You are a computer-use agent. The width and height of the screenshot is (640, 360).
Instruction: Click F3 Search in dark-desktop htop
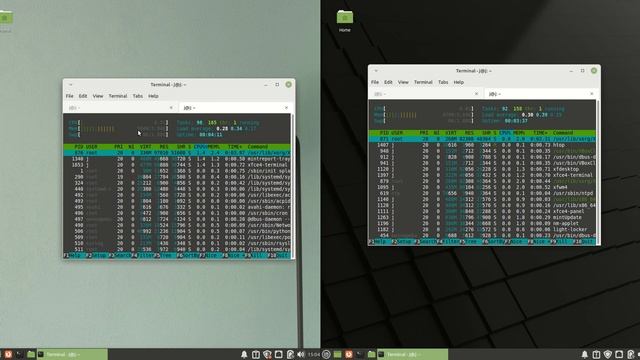pyautogui.click(x=425, y=242)
